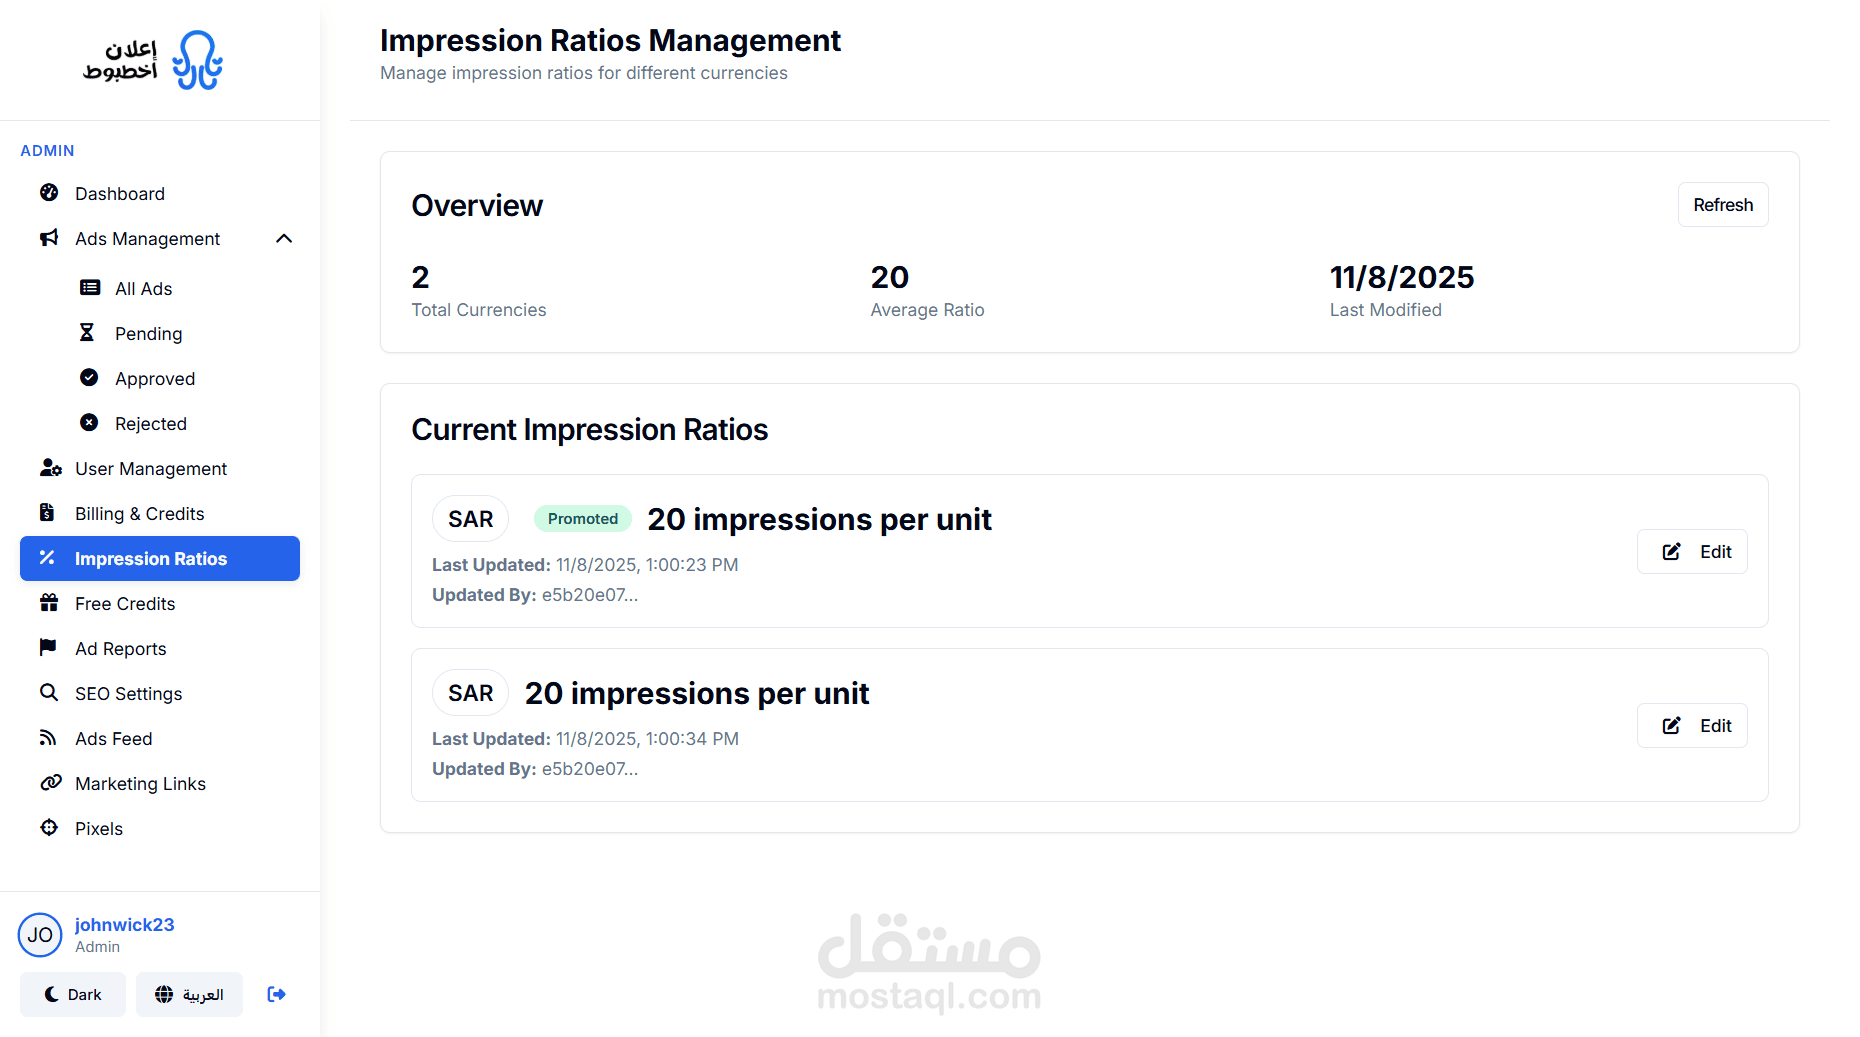Click the Ads Management megaphone icon
This screenshot has height=1037, width=1860.
(49, 237)
